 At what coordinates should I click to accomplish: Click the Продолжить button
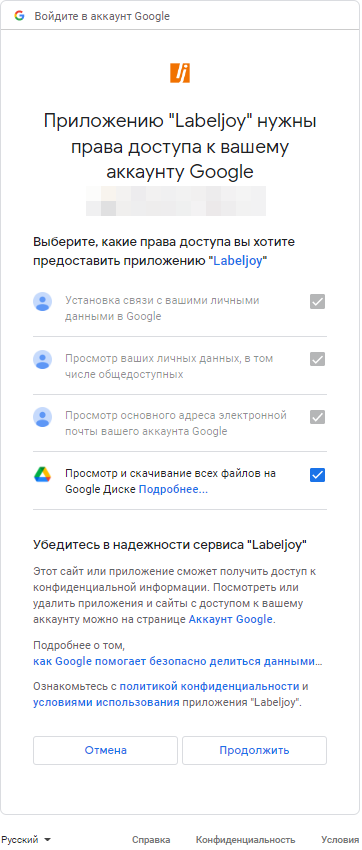click(x=254, y=750)
